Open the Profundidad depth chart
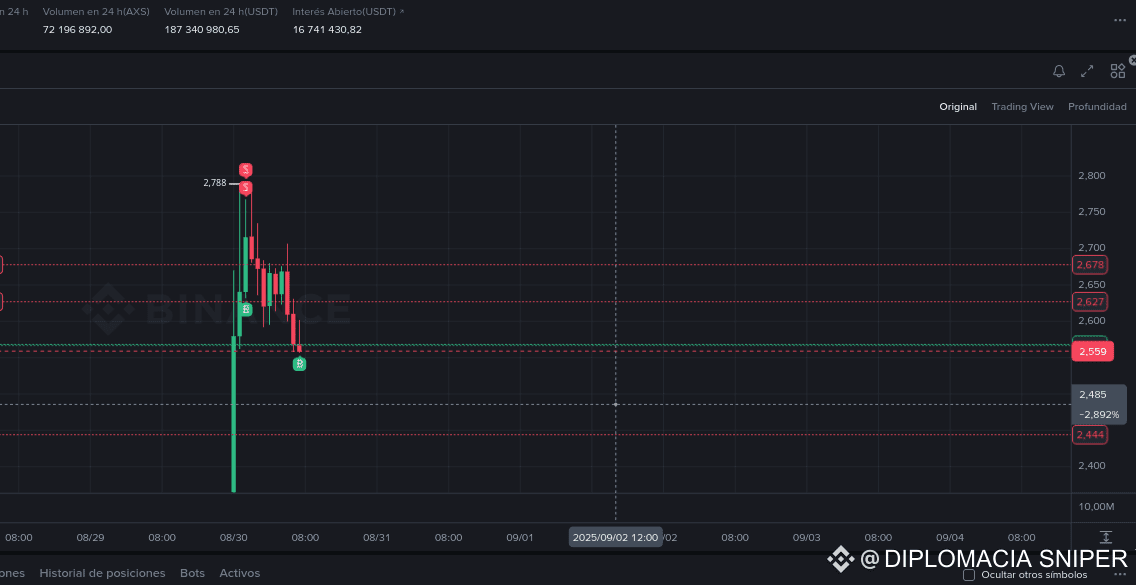Viewport: 1136px width, 585px height. 1097,107
